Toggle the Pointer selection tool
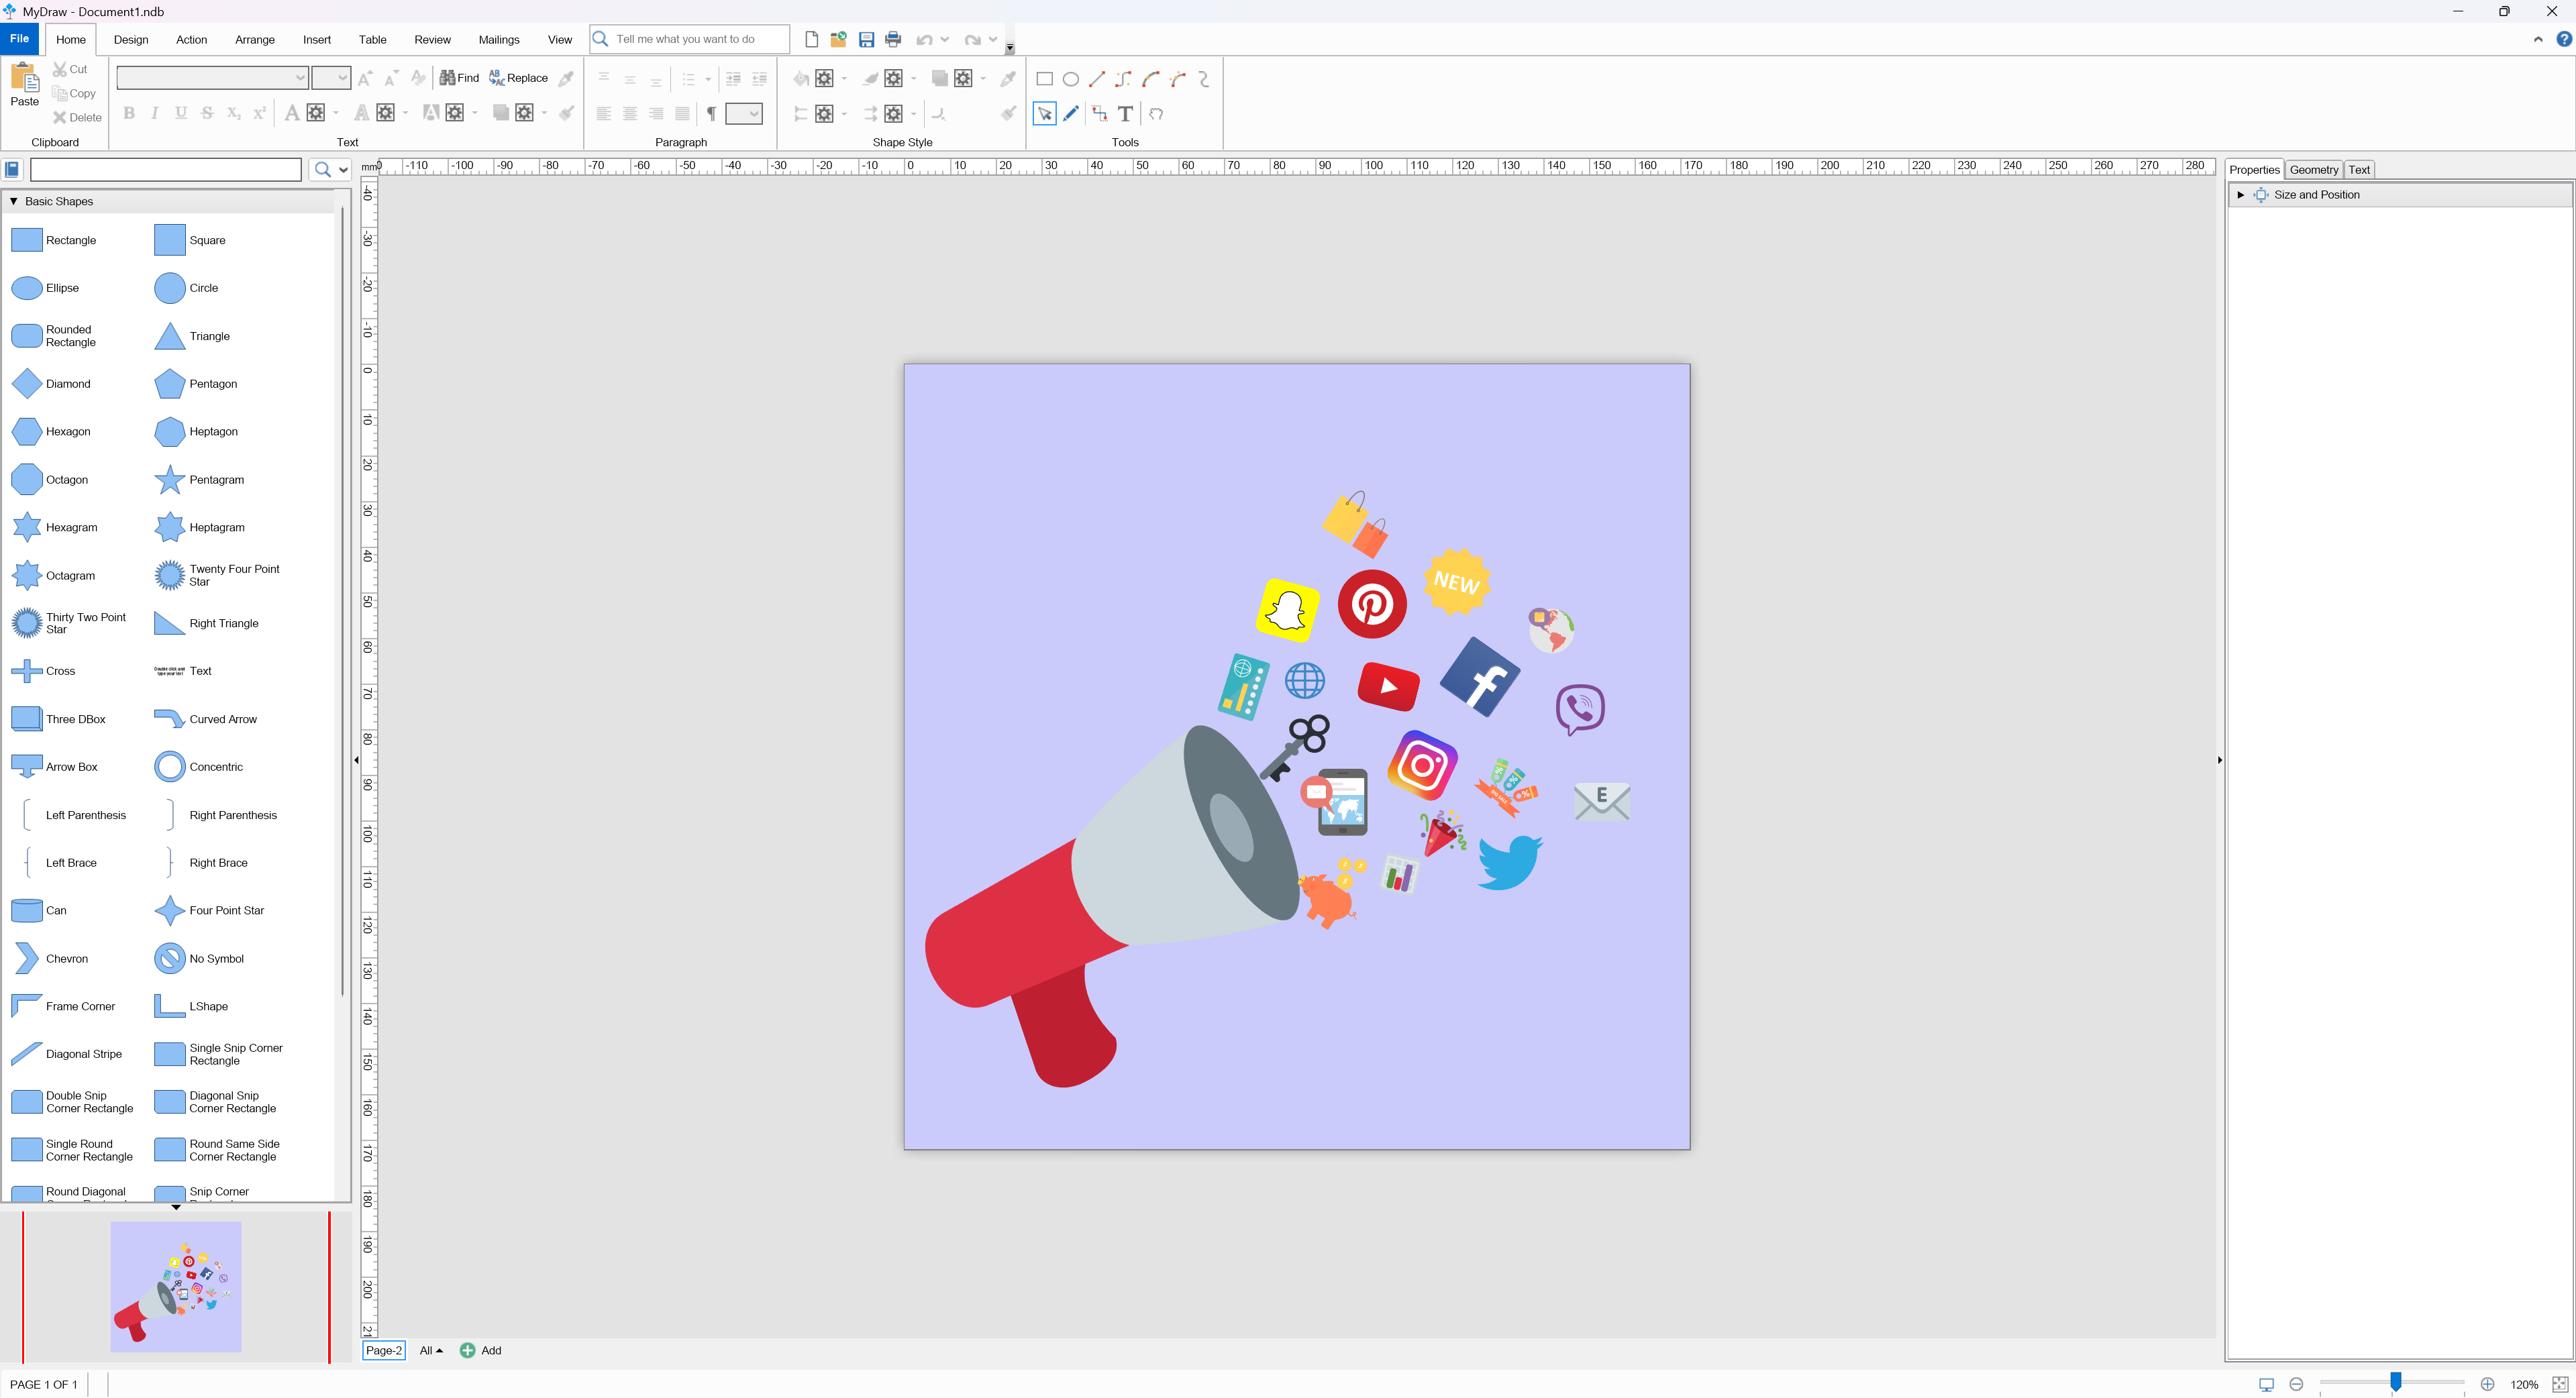 (1044, 114)
